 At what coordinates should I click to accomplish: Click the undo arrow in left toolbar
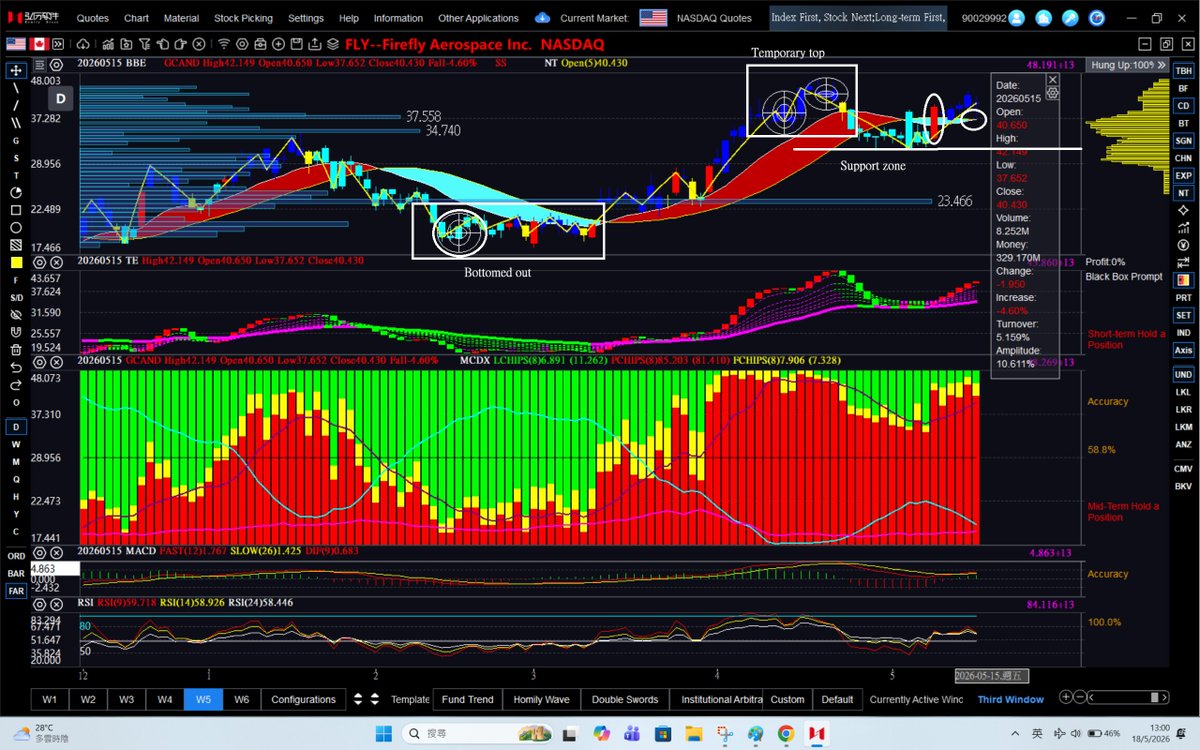click(16, 367)
